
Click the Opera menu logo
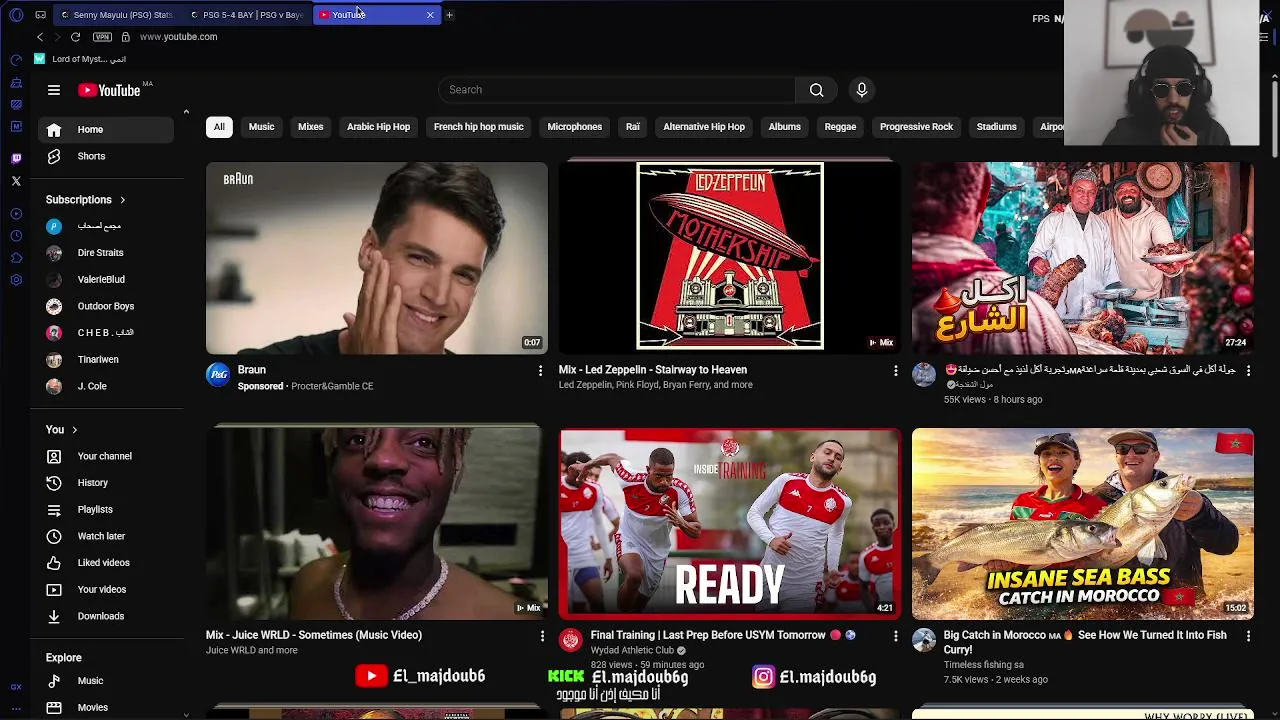tap(15, 15)
